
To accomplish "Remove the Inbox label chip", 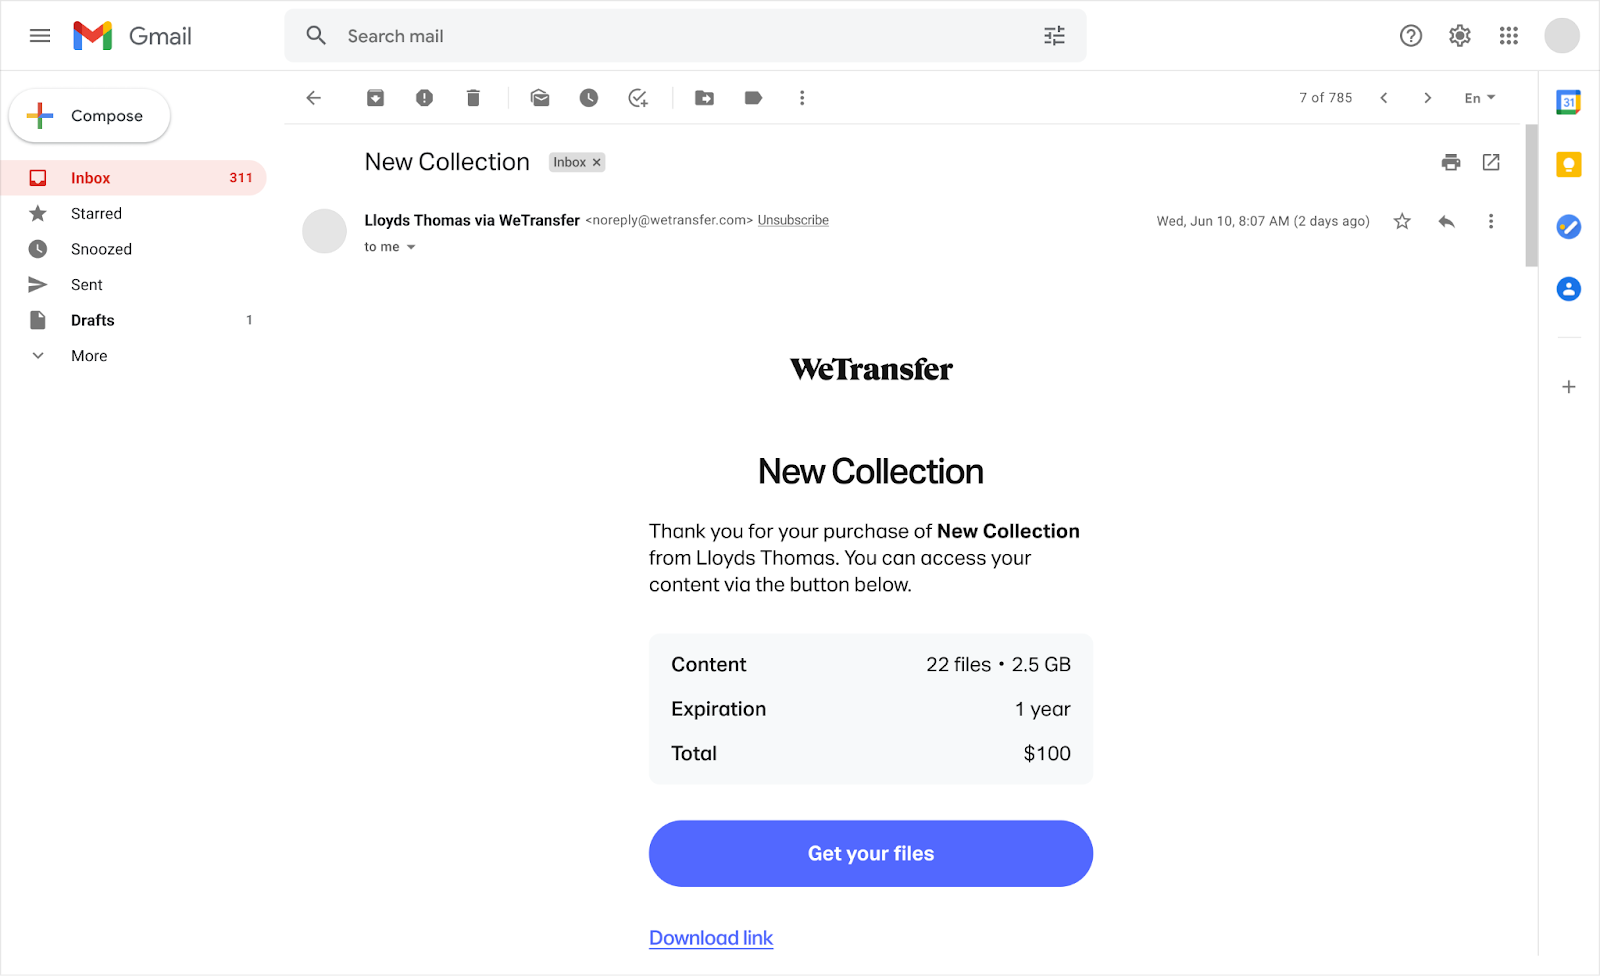I will click(x=596, y=161).
